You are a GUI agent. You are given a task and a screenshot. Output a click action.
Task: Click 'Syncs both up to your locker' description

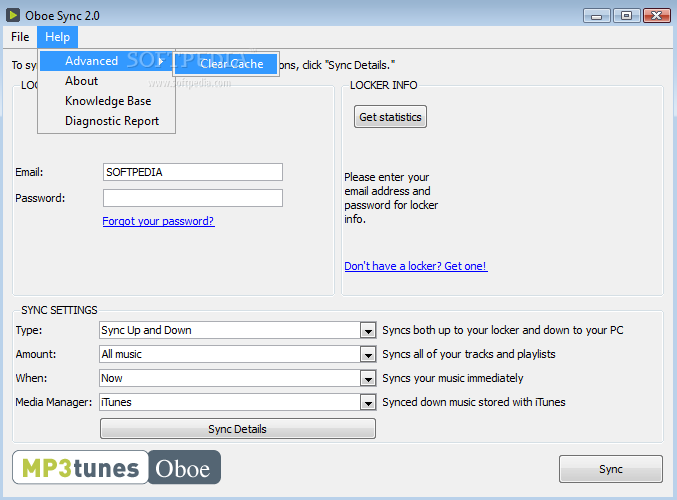pyautogui.click(x=503, y=330)
